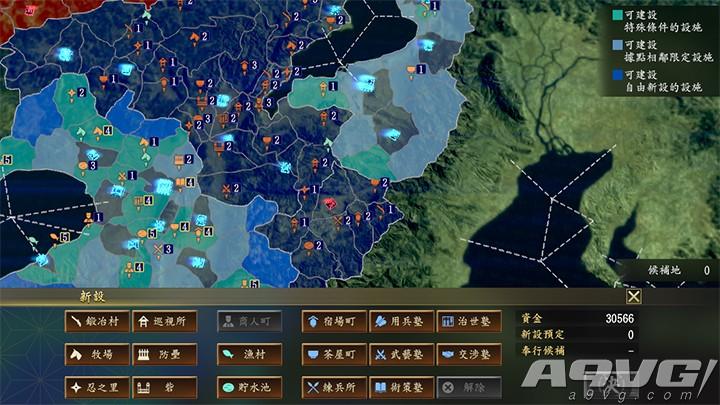The image size is (720, 405).
Task: Select the 練兵所 training ground button
Action: [x=334, y=388]
